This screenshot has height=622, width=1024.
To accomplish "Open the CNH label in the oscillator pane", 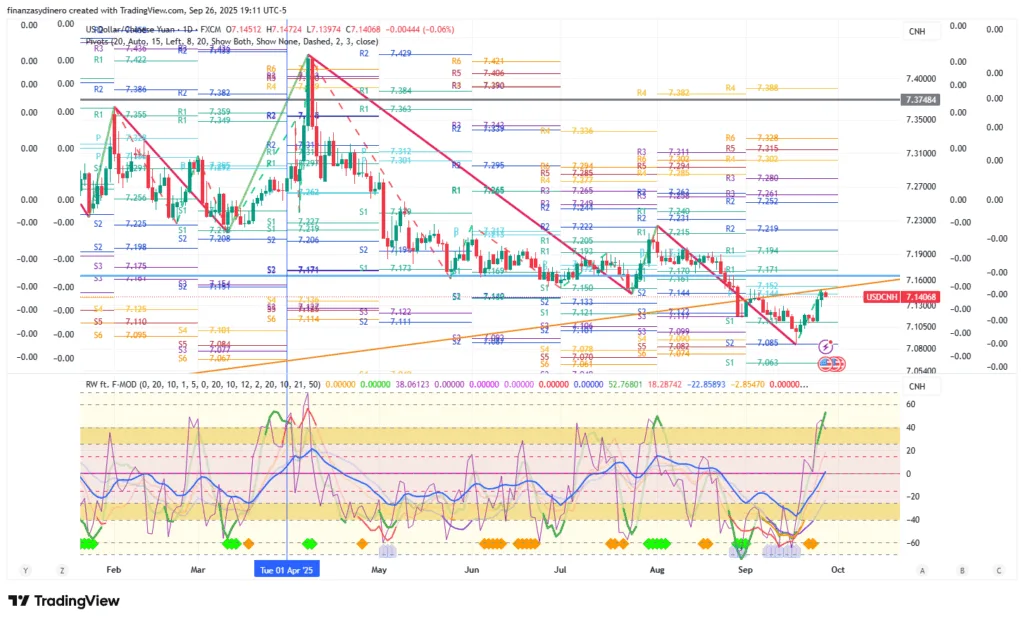I will point(917,385).
